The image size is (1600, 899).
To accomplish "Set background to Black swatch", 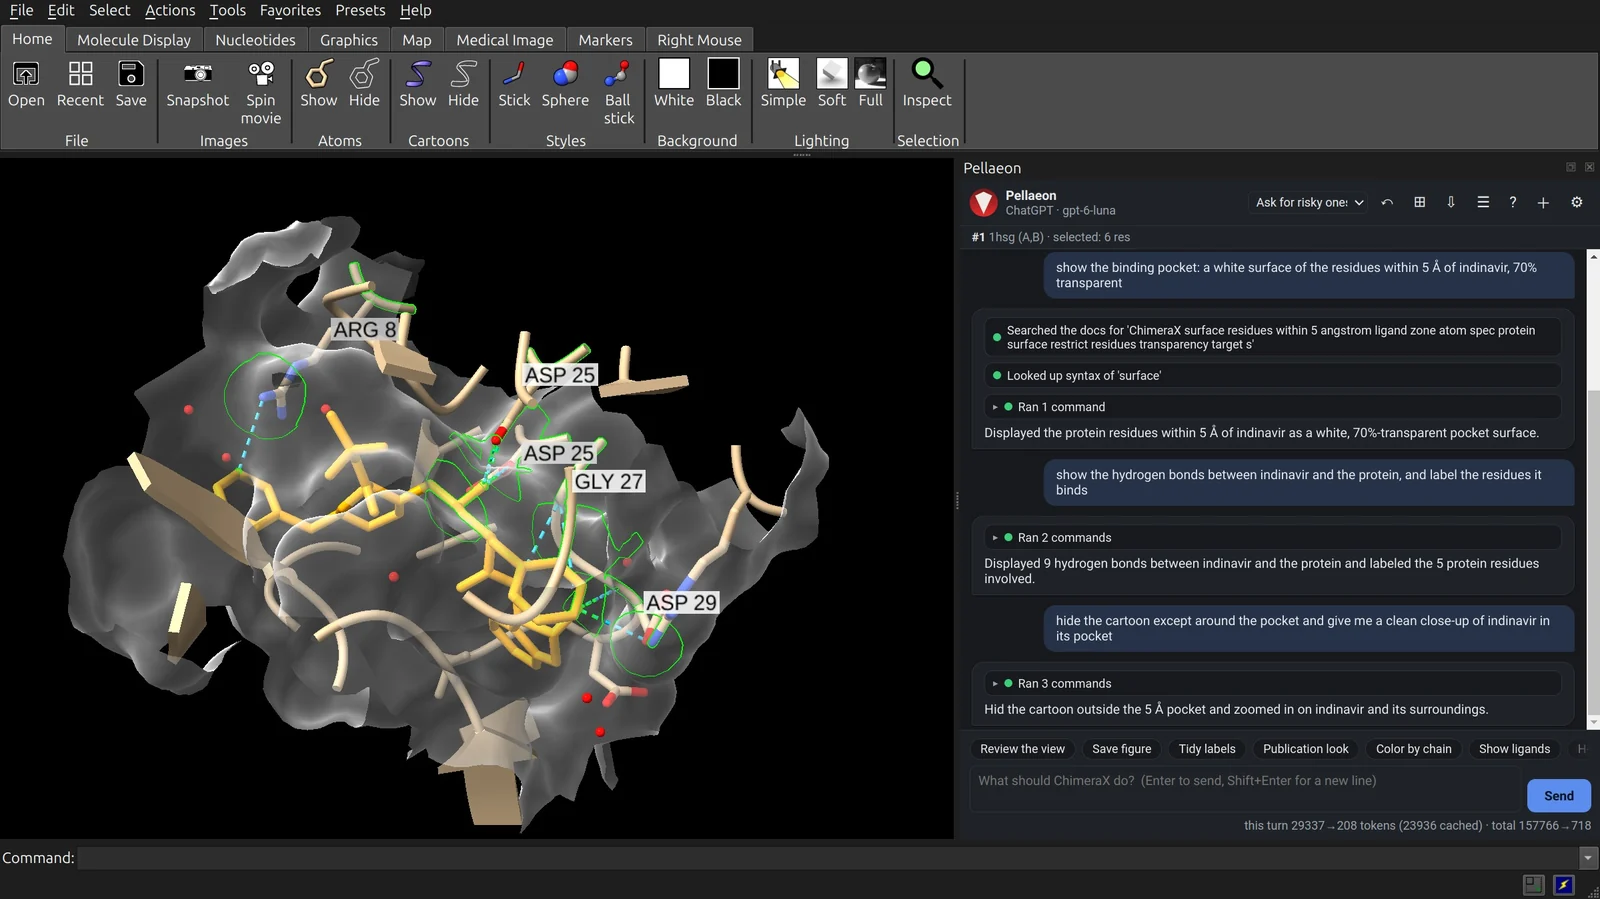I will coord(723,74).
